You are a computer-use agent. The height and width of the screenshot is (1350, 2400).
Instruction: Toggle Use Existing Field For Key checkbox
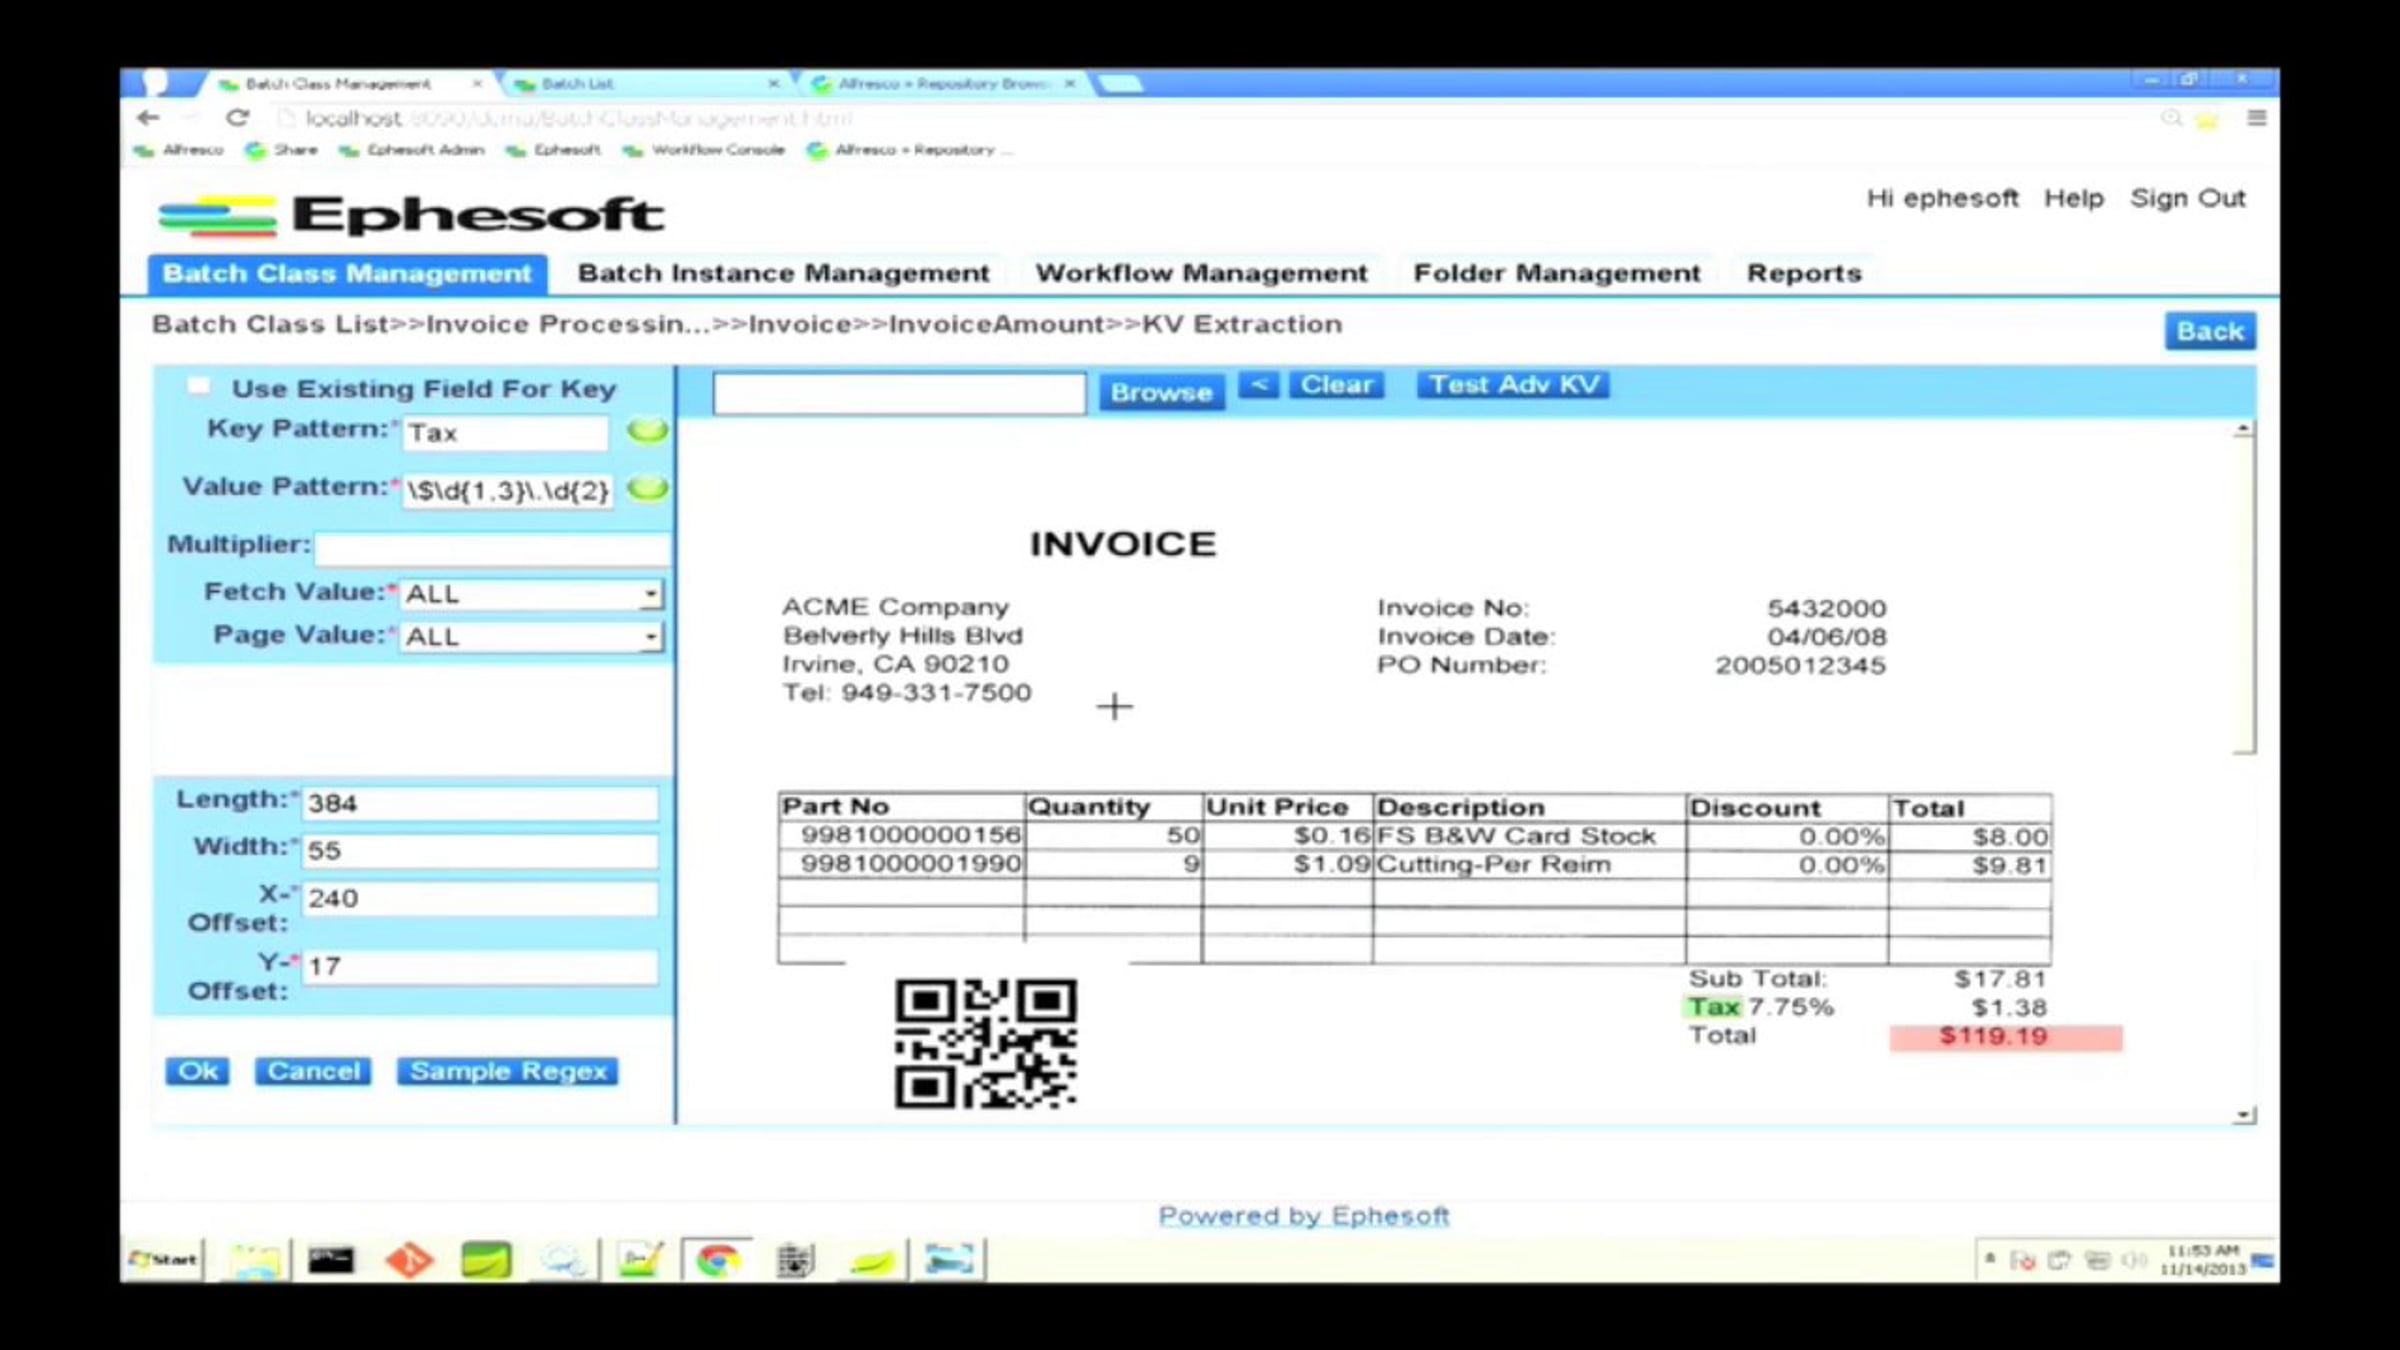(x=199, y=387)
